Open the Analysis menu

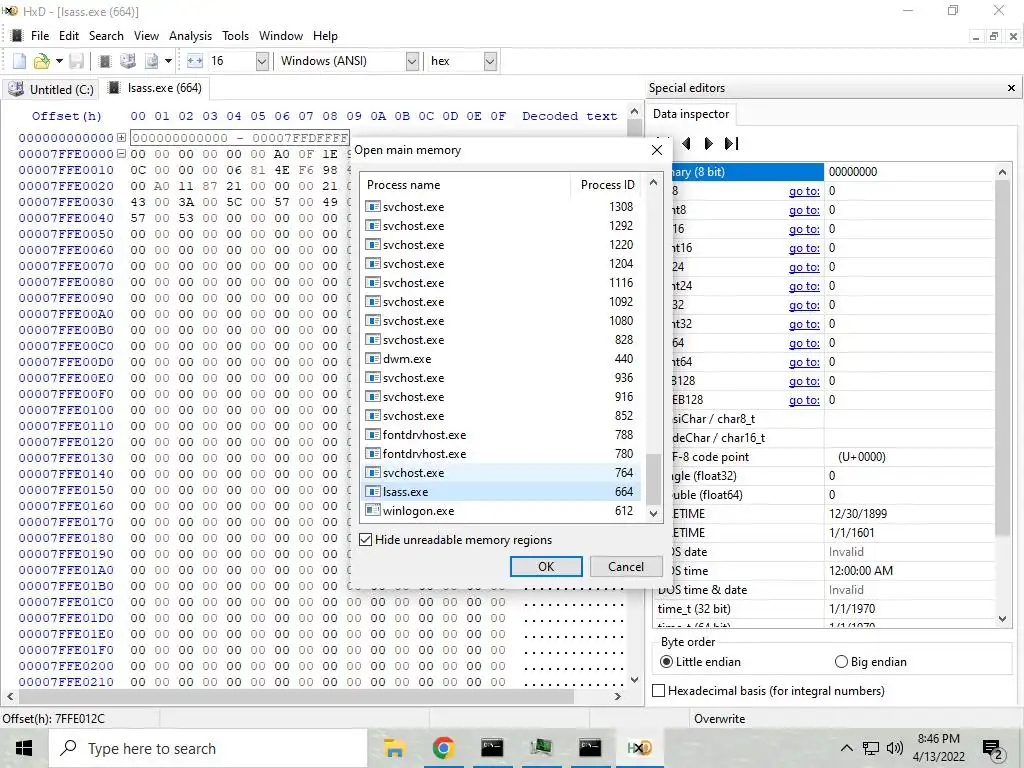(x=190, y=36)
